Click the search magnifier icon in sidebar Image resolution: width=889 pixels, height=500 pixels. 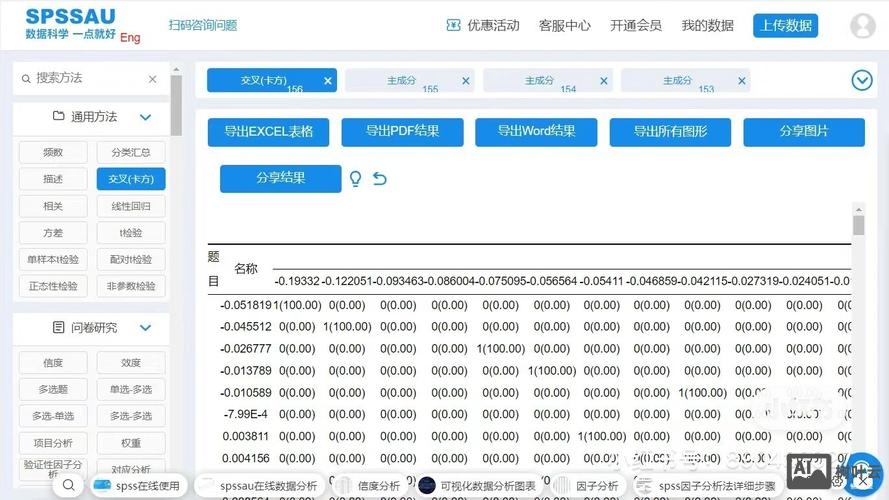[x=26, y=79]
